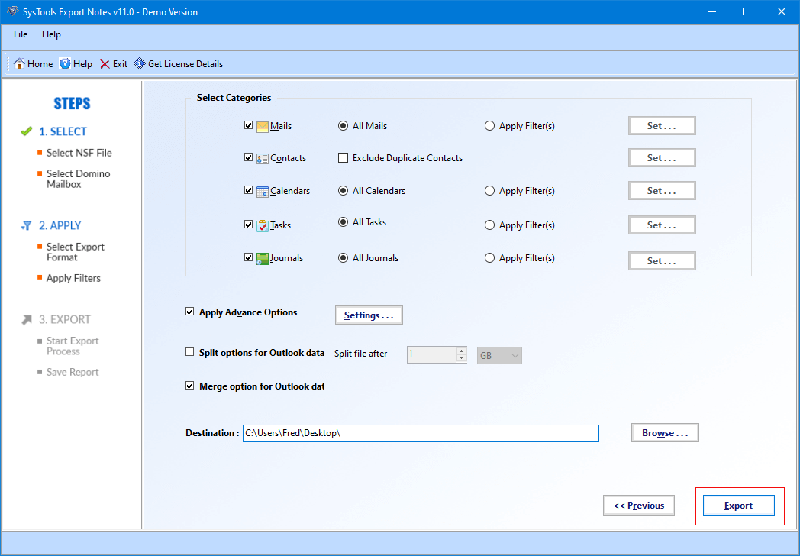The width and height of the screenshot is (800, 556).
Task: Start conversion with Export button
Action: [738, 506]
